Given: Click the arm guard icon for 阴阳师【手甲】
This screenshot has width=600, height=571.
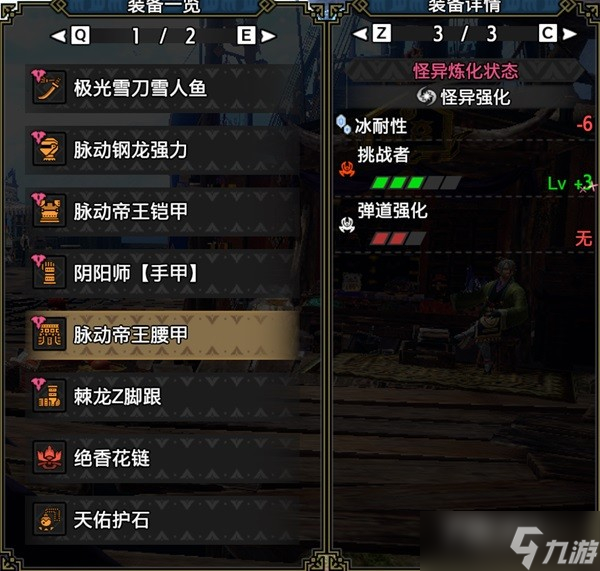Looking at the screenshot, I should click(x=49, y=273).
